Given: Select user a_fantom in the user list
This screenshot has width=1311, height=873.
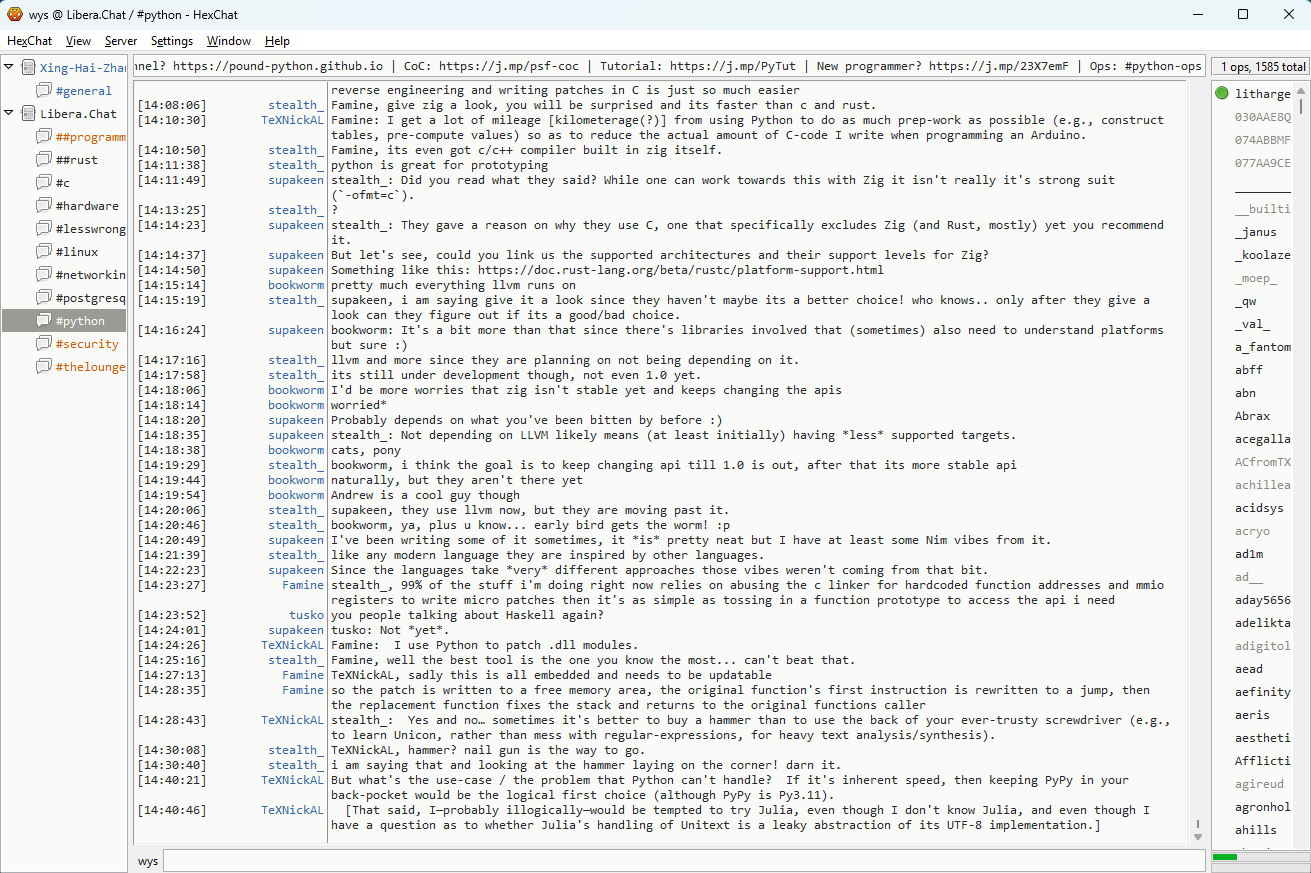Looking at the screenshot, I should coord(1263,347).
